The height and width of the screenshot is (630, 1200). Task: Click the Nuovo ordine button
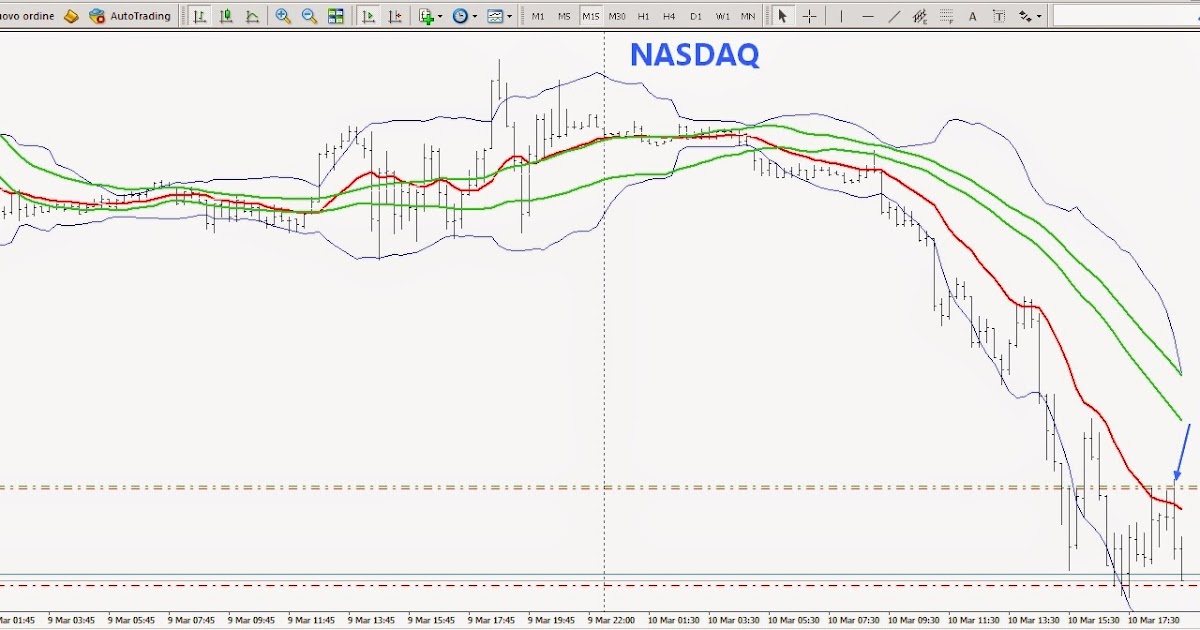tap(27, 16)
